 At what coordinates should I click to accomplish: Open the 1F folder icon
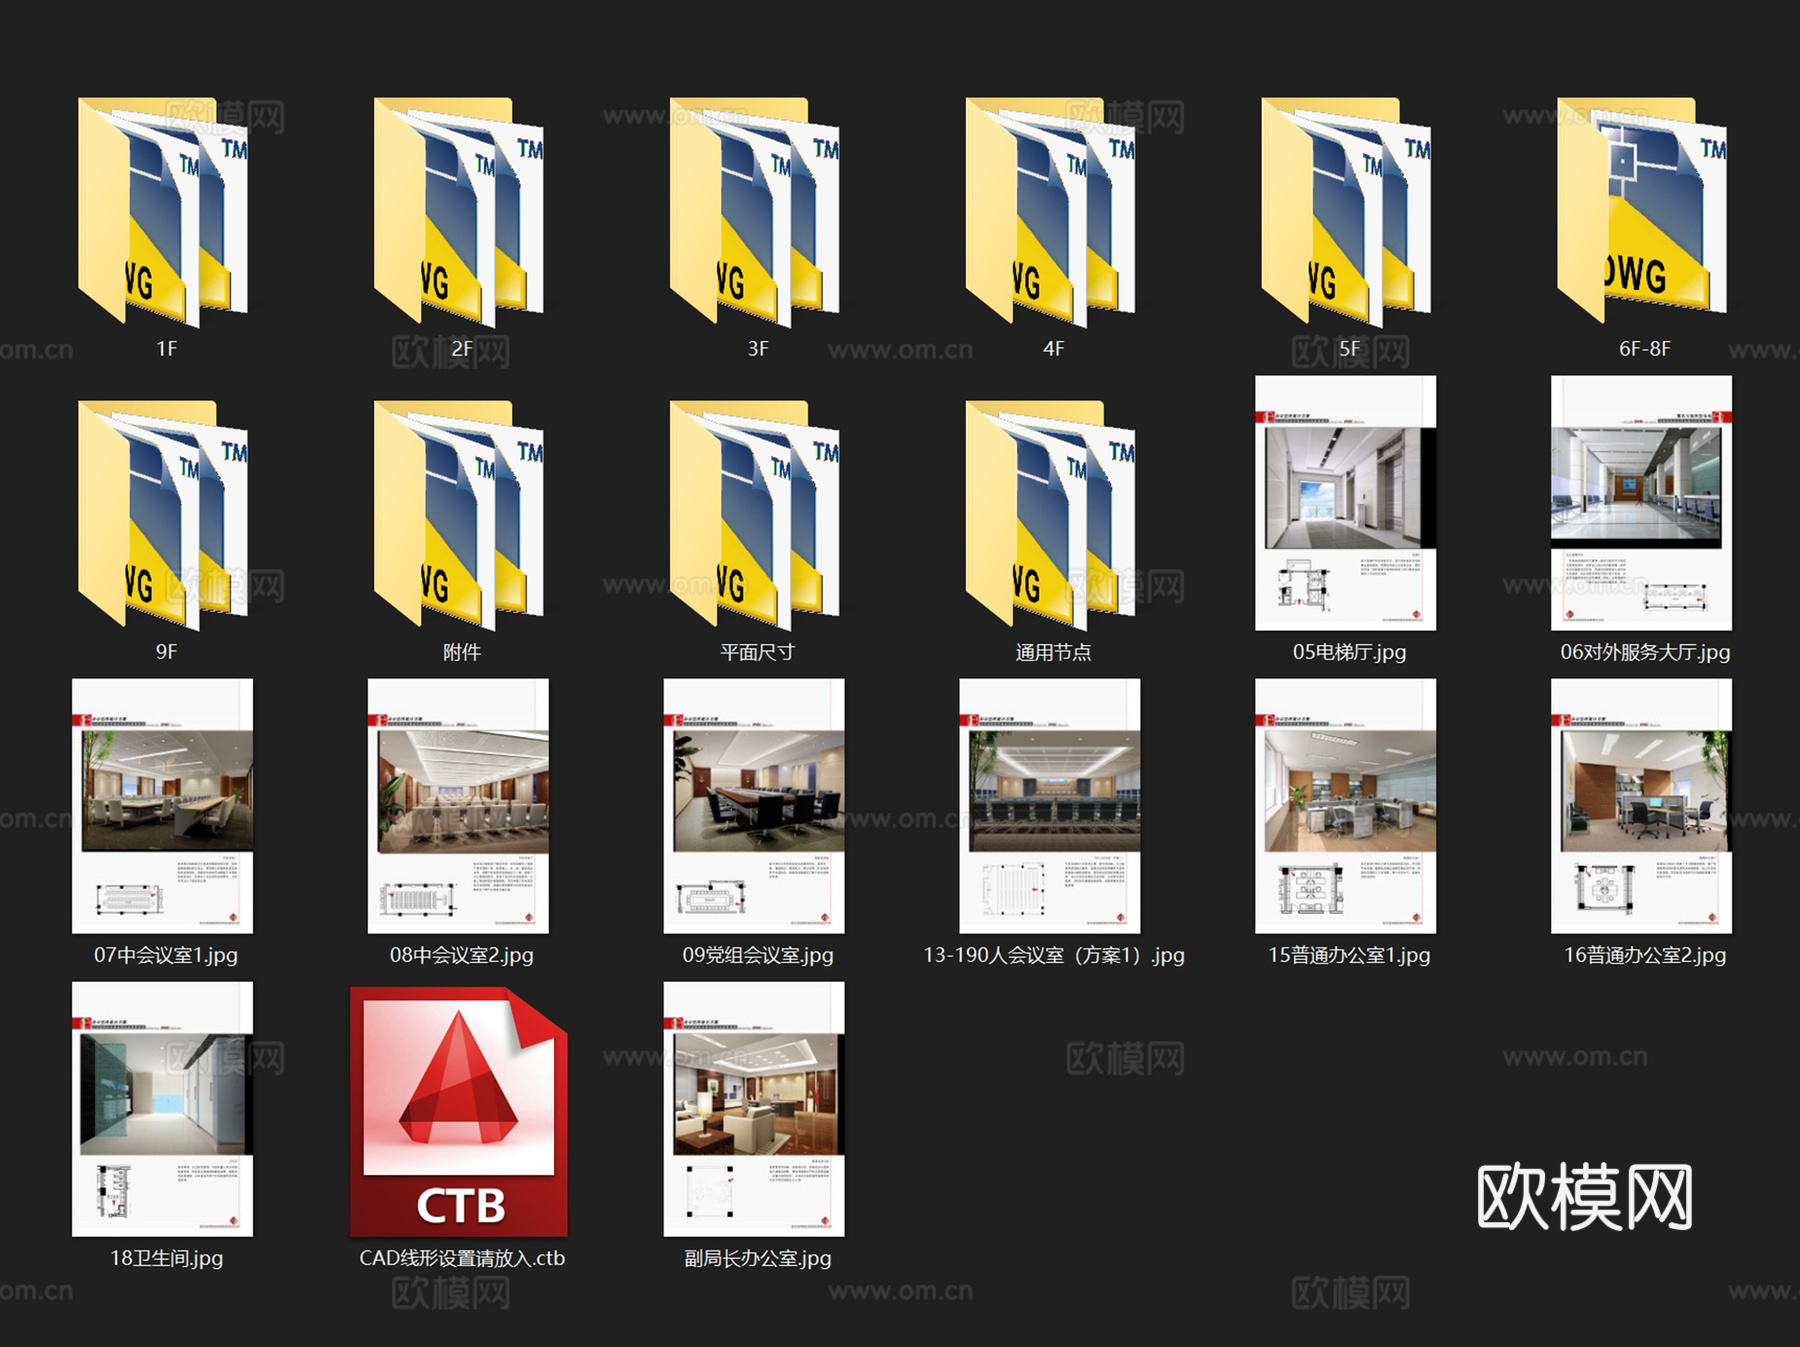tap(163, 212)
